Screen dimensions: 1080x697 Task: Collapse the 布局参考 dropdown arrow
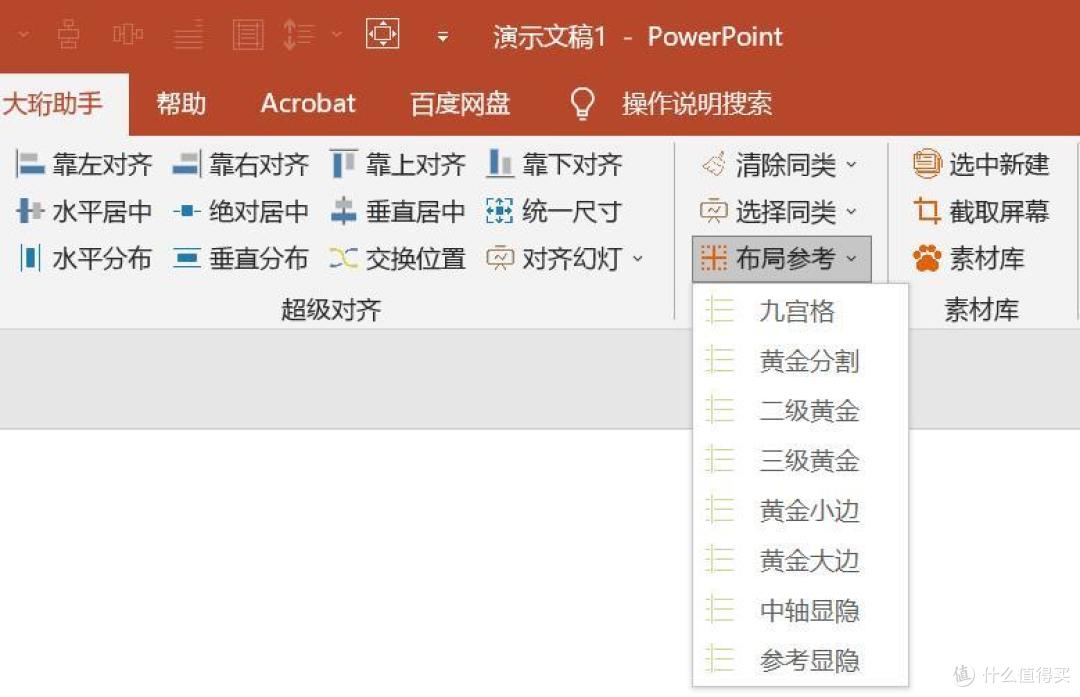click(851, 259)
